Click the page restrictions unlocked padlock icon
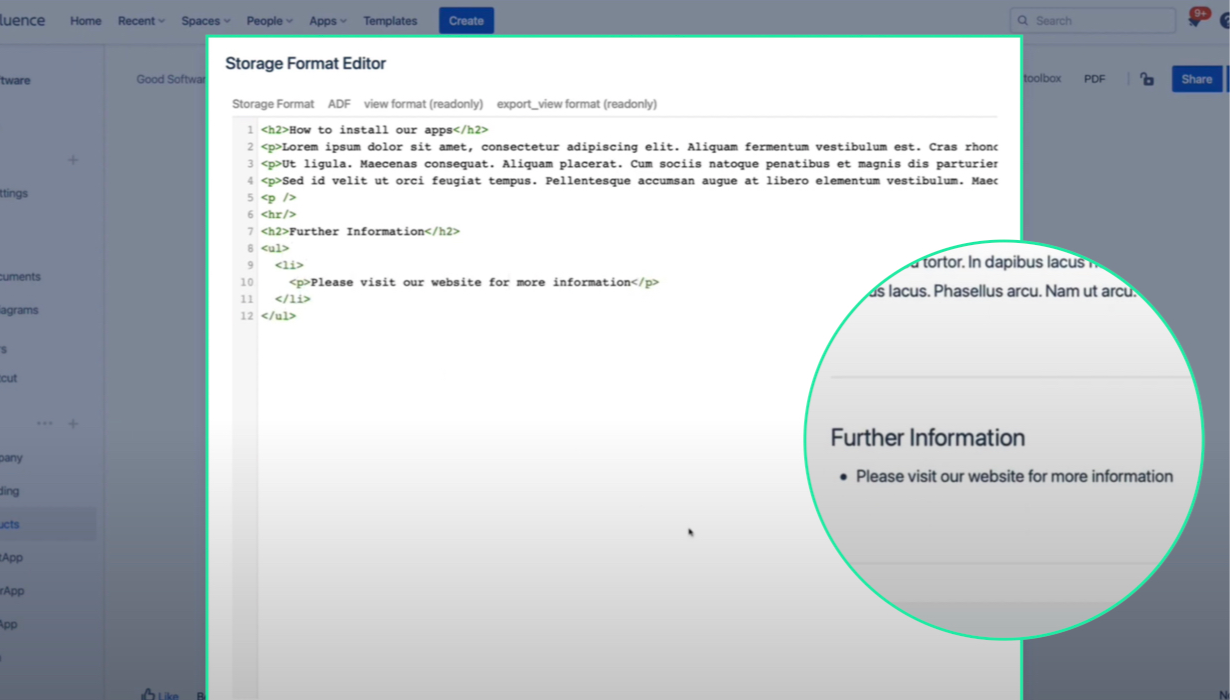 pos(1147,79)
